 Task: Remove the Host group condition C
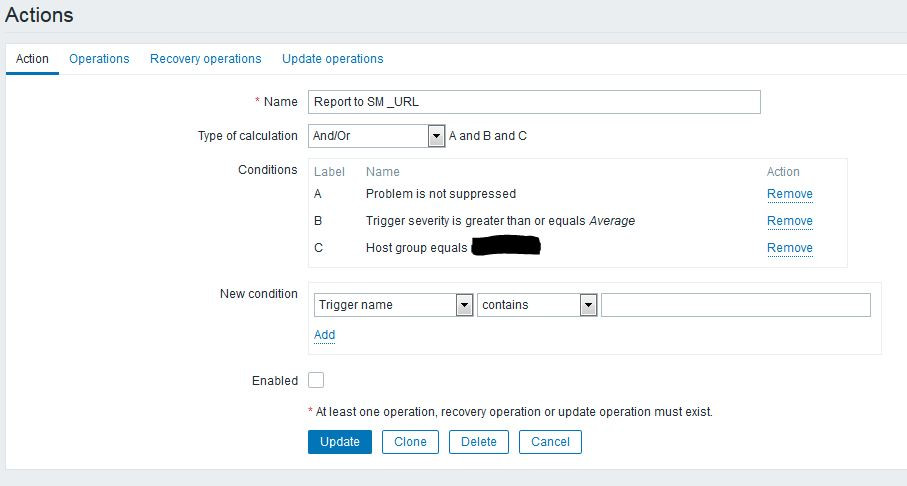(x=789, y=248)
